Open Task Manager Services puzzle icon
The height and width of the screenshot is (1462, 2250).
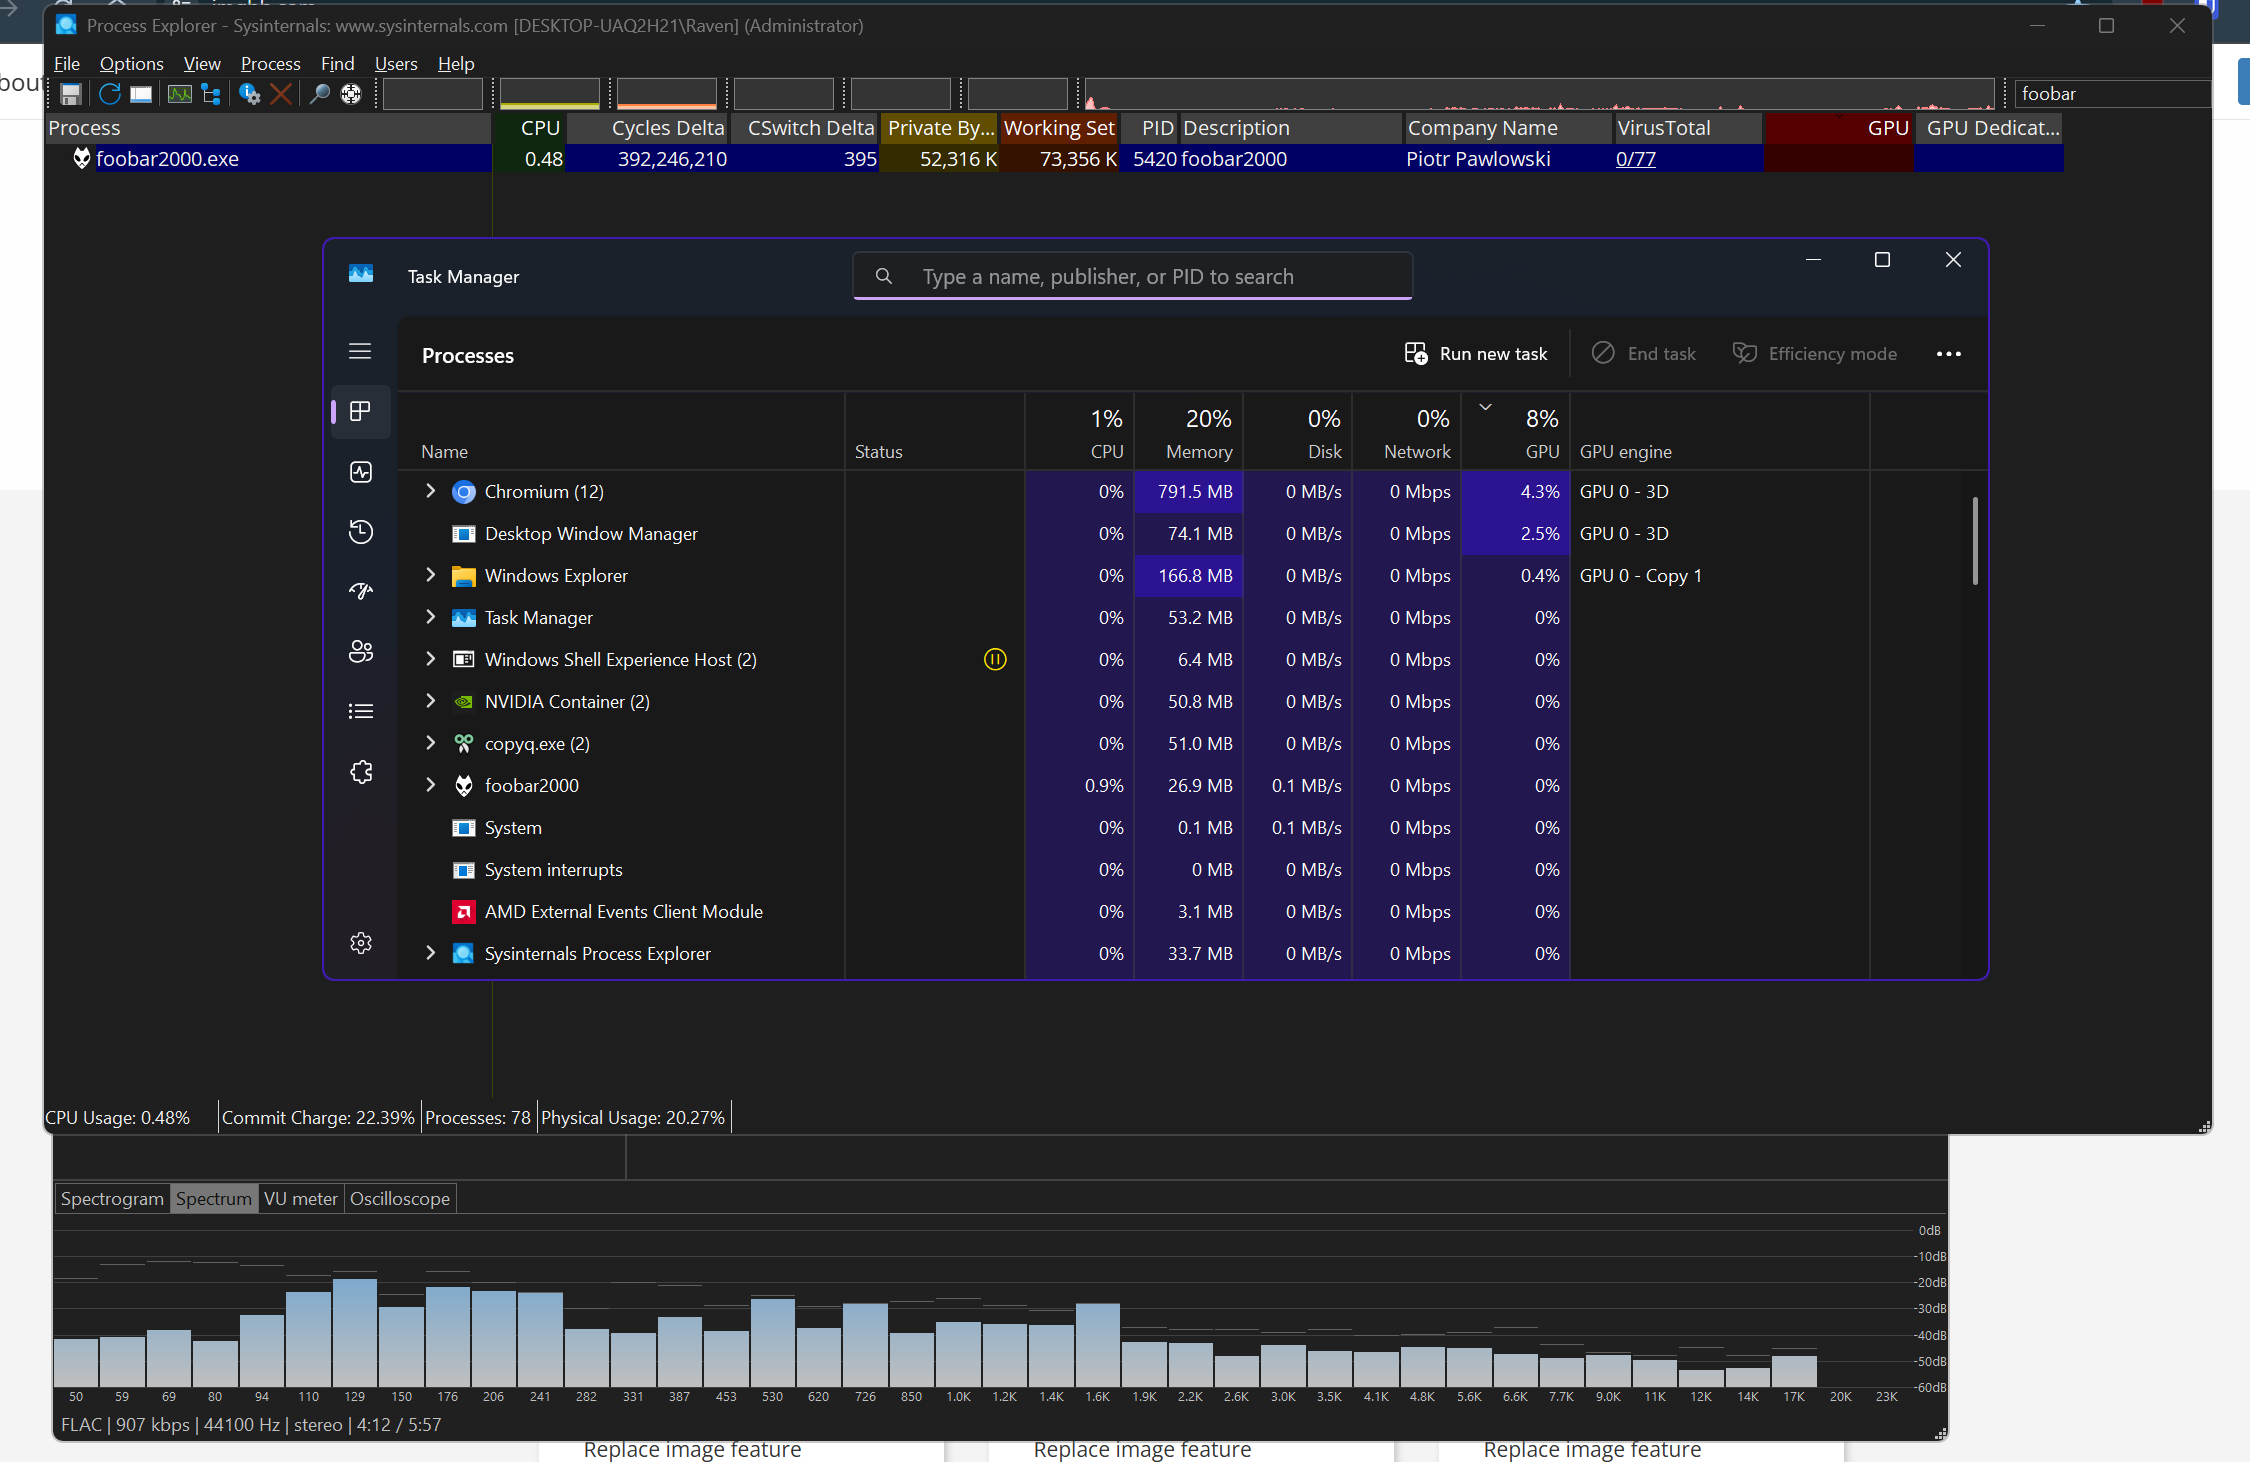[x=361, y=772]
